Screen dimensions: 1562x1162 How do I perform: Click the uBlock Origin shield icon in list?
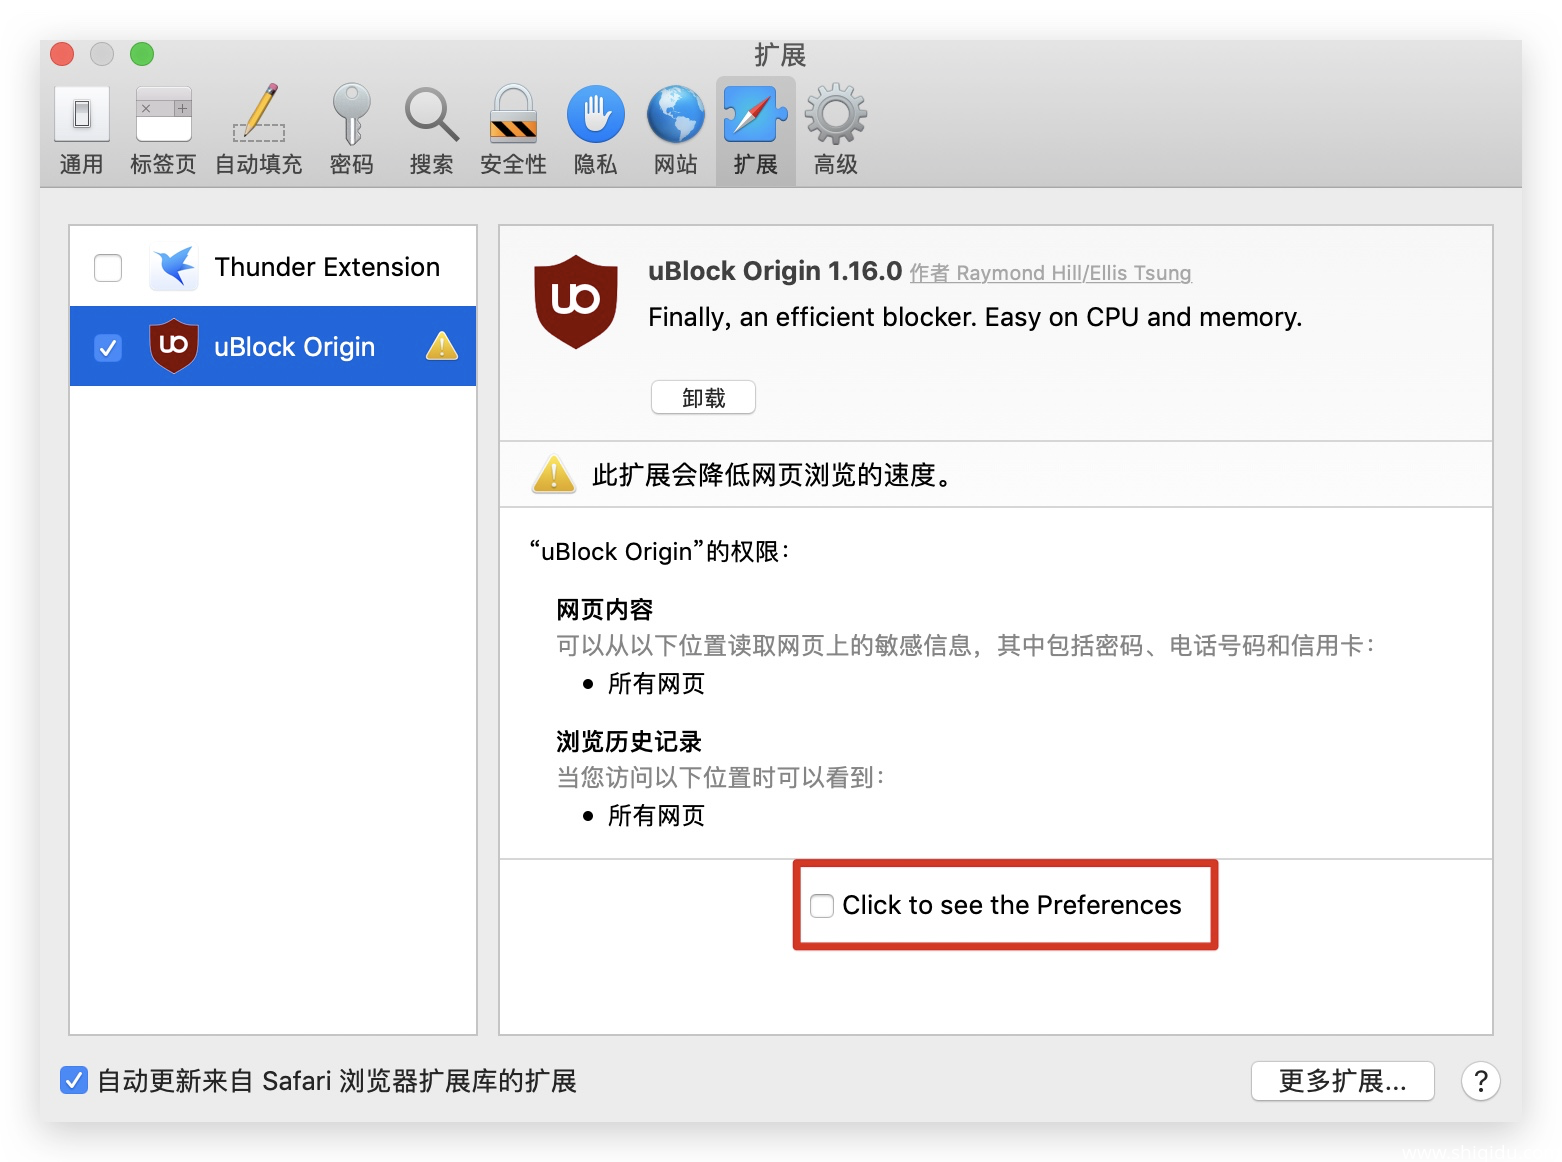click(174, 346)
